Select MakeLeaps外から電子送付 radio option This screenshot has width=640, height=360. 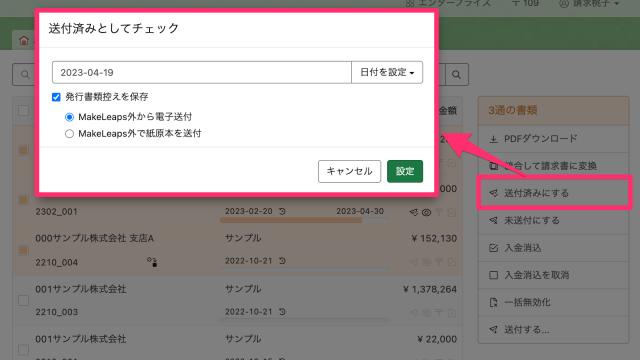(x=69, y=117)
